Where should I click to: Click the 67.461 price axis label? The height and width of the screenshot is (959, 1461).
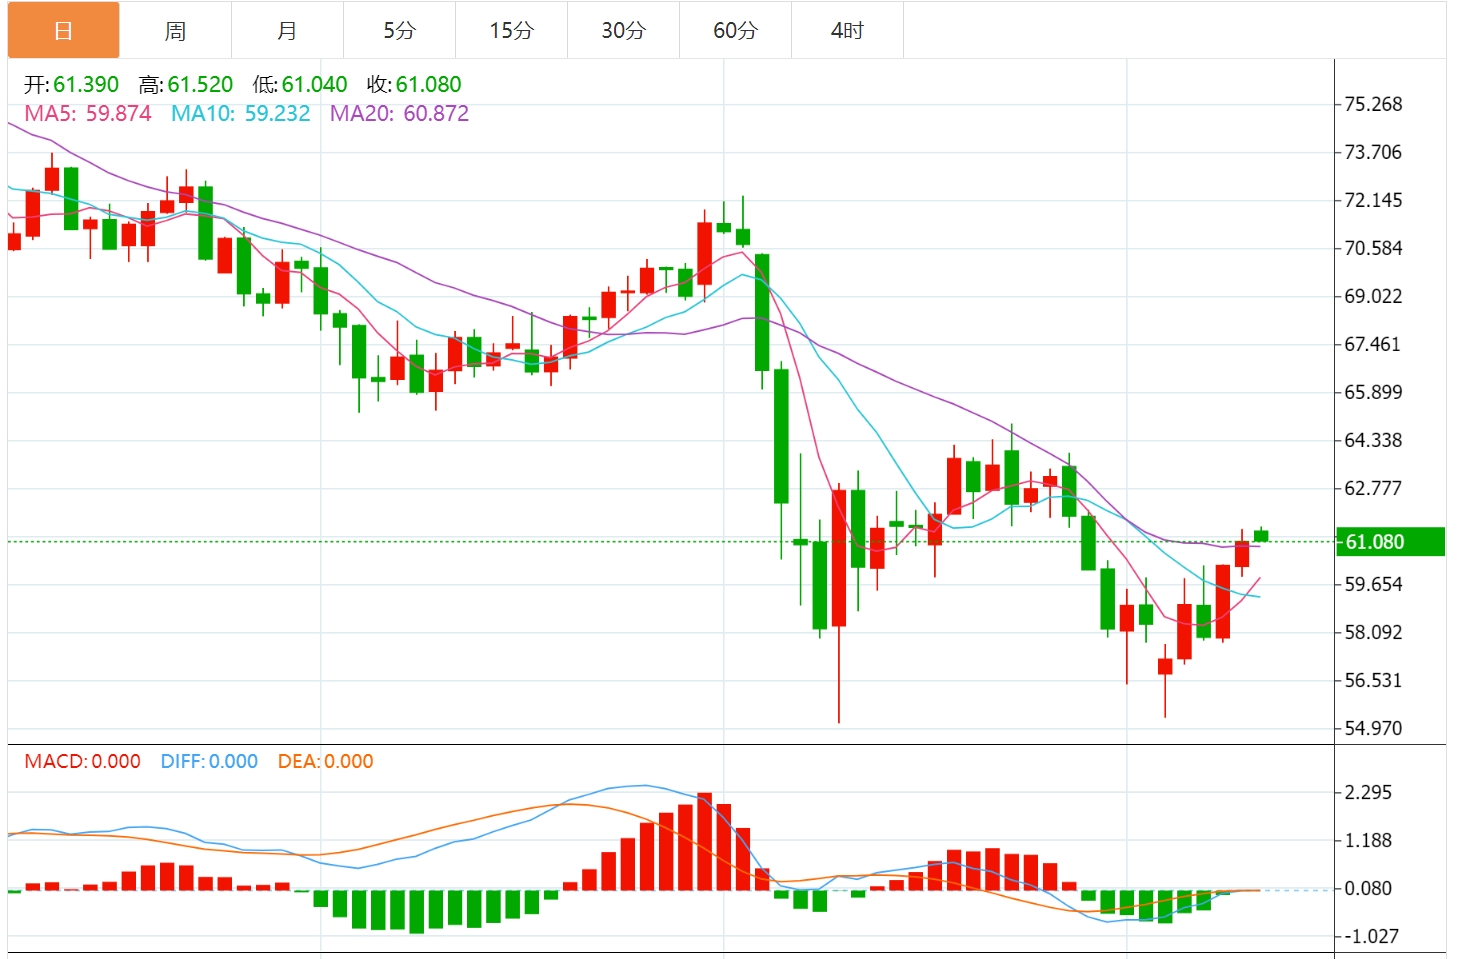click(1373, 344)
